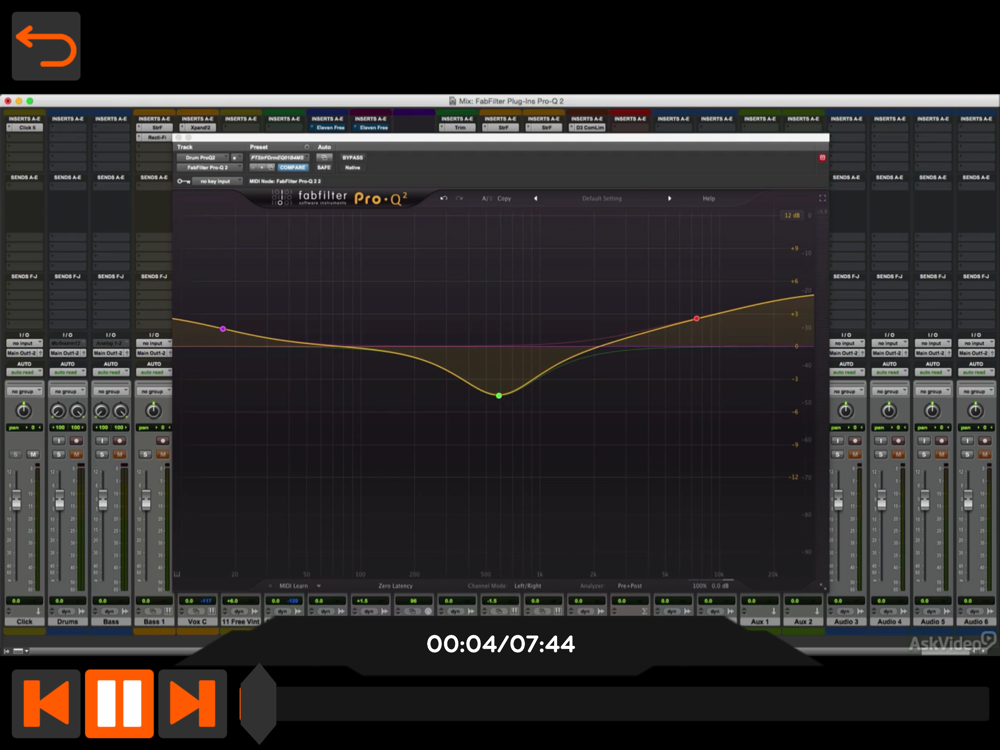This screenshot has height=750, width=1000.
Task: Open Pre+Post analyzer settings
Action: coord(629,585)
